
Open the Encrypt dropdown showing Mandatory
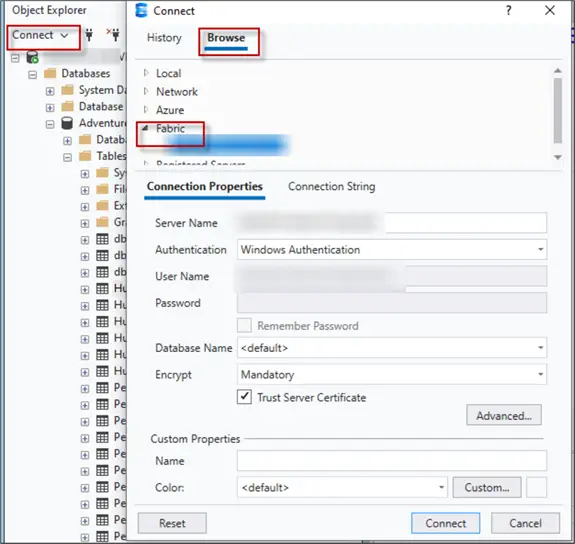point(540,374)
